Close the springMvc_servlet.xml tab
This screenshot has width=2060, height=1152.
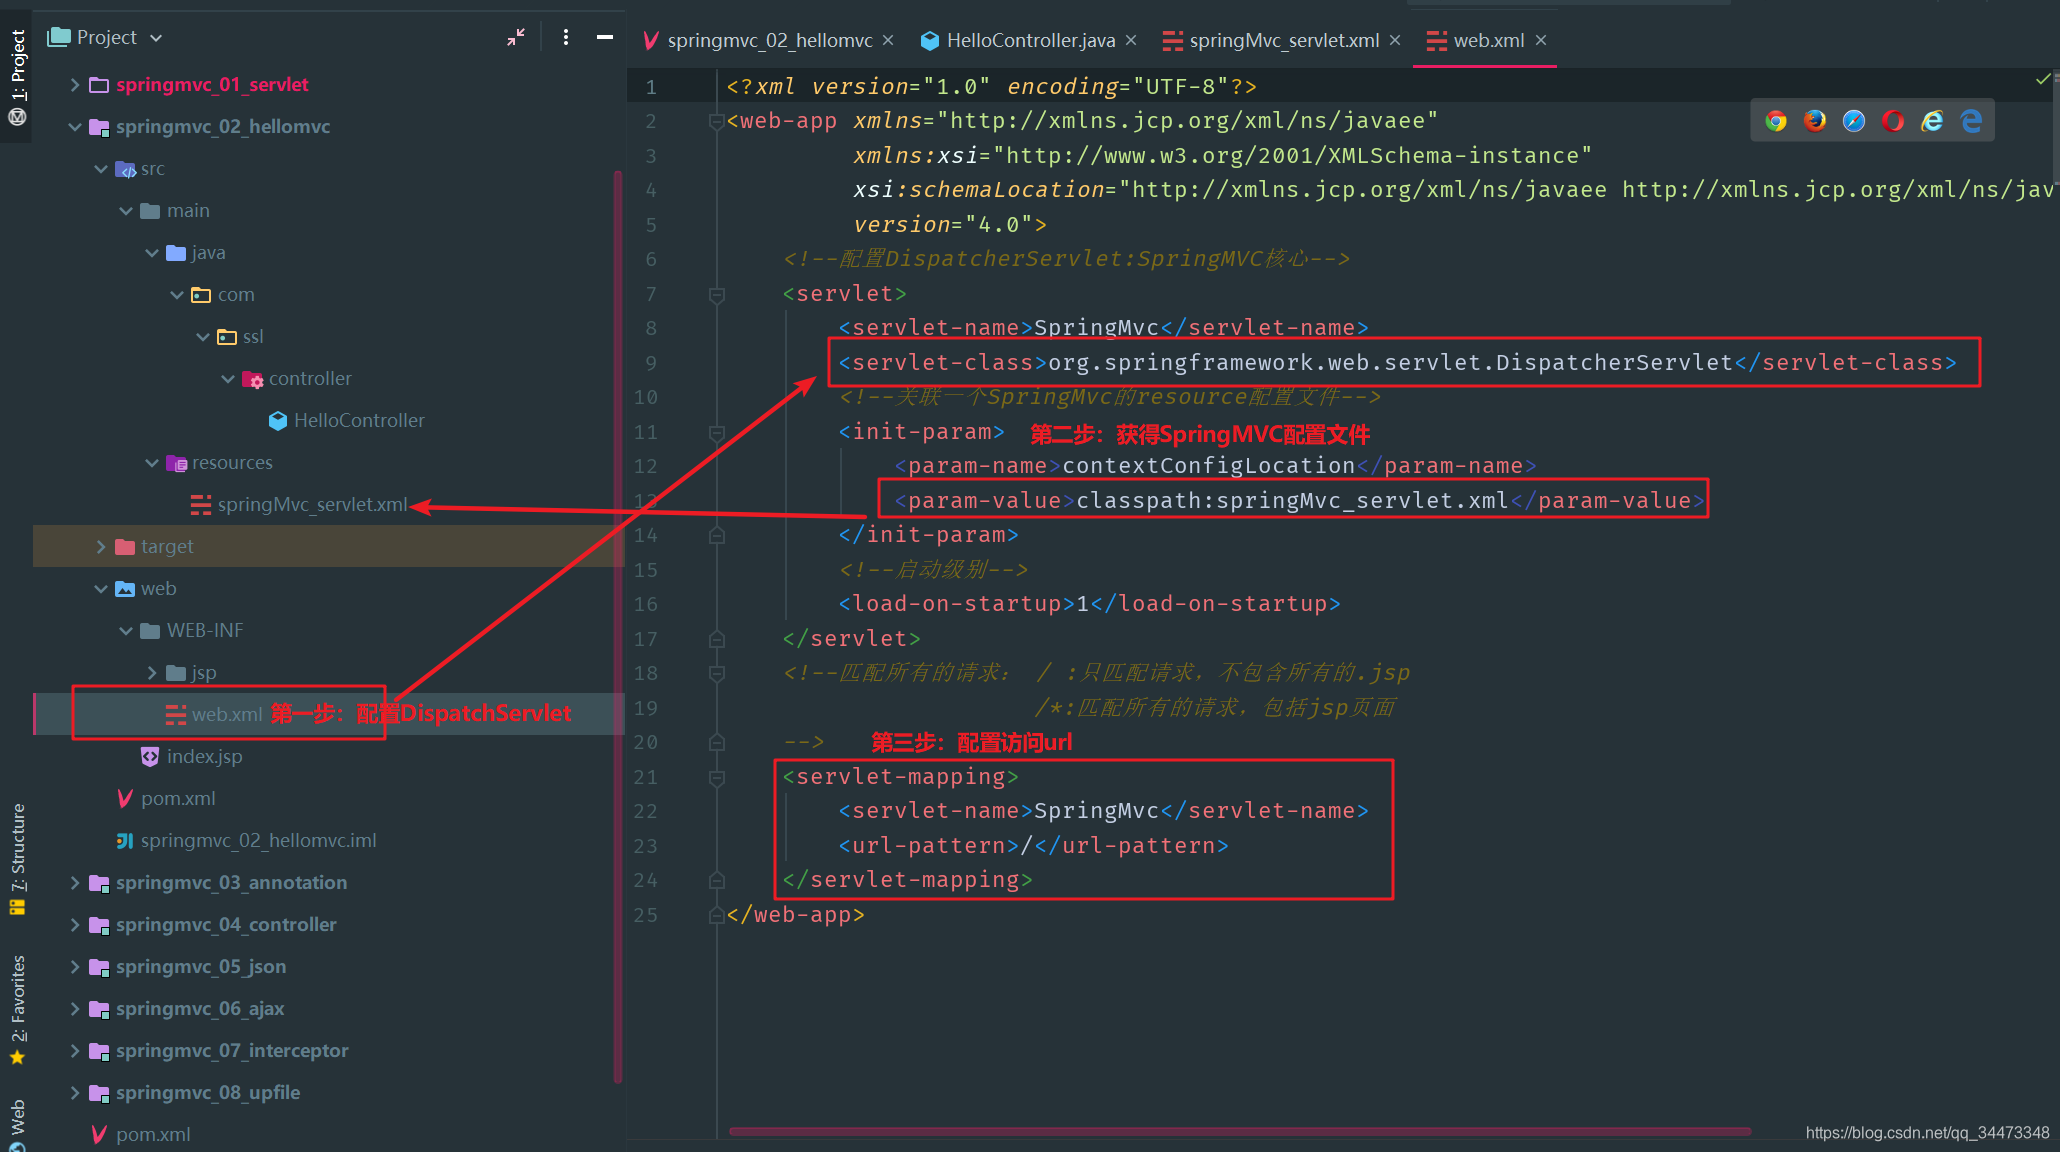(1395, 40)
